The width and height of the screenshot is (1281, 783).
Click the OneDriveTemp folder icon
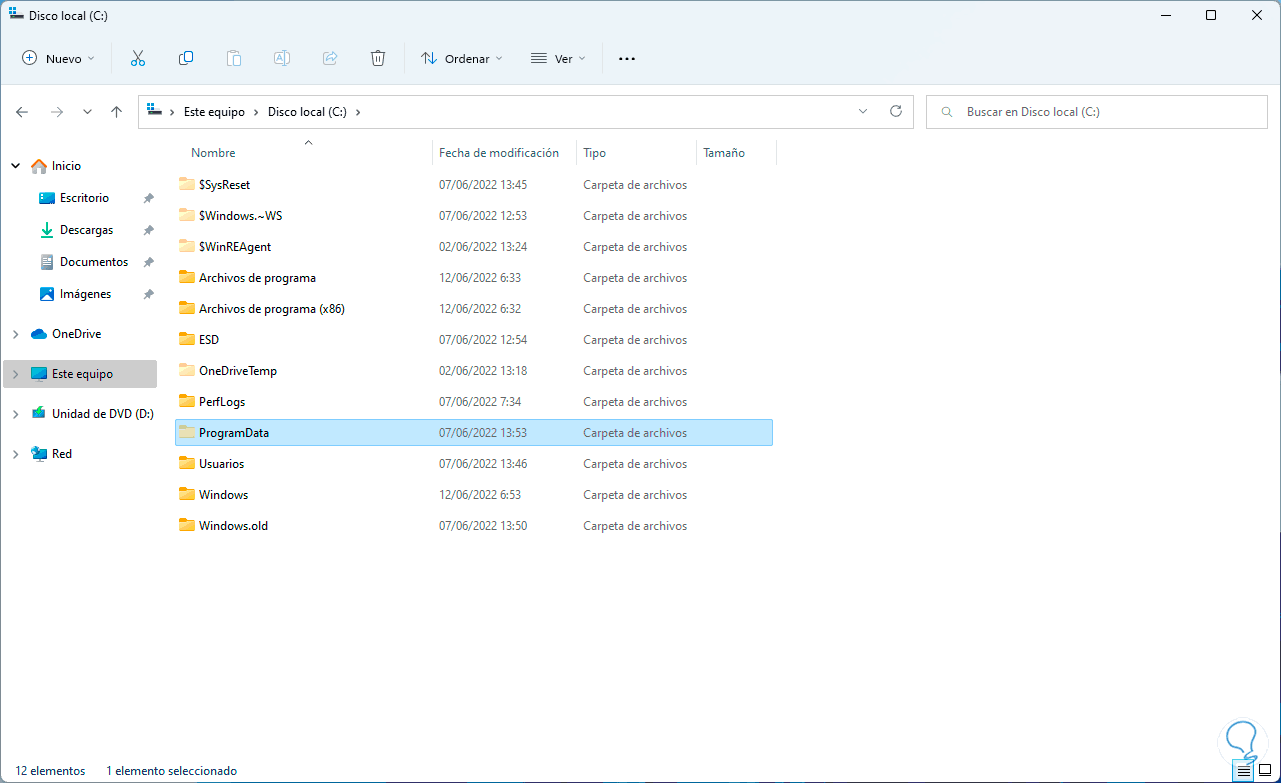point(186,370)
